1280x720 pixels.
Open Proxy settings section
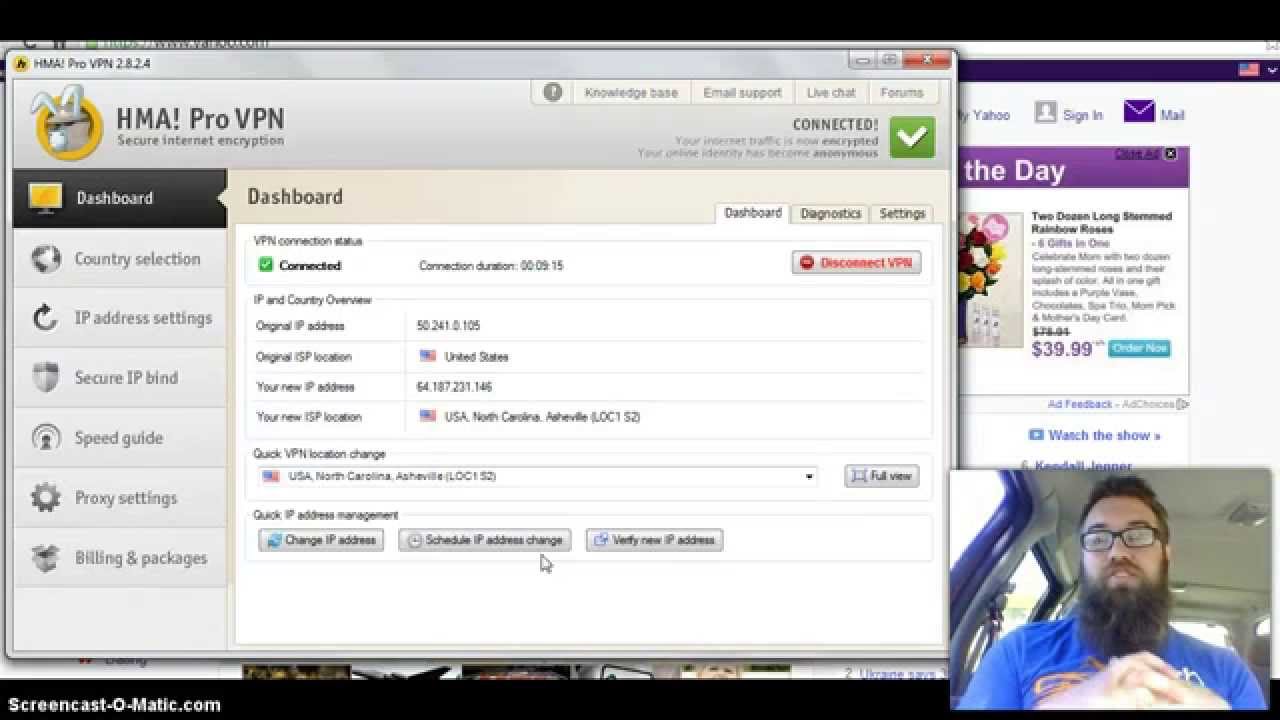pyautogui.click(x=120, y=498)
